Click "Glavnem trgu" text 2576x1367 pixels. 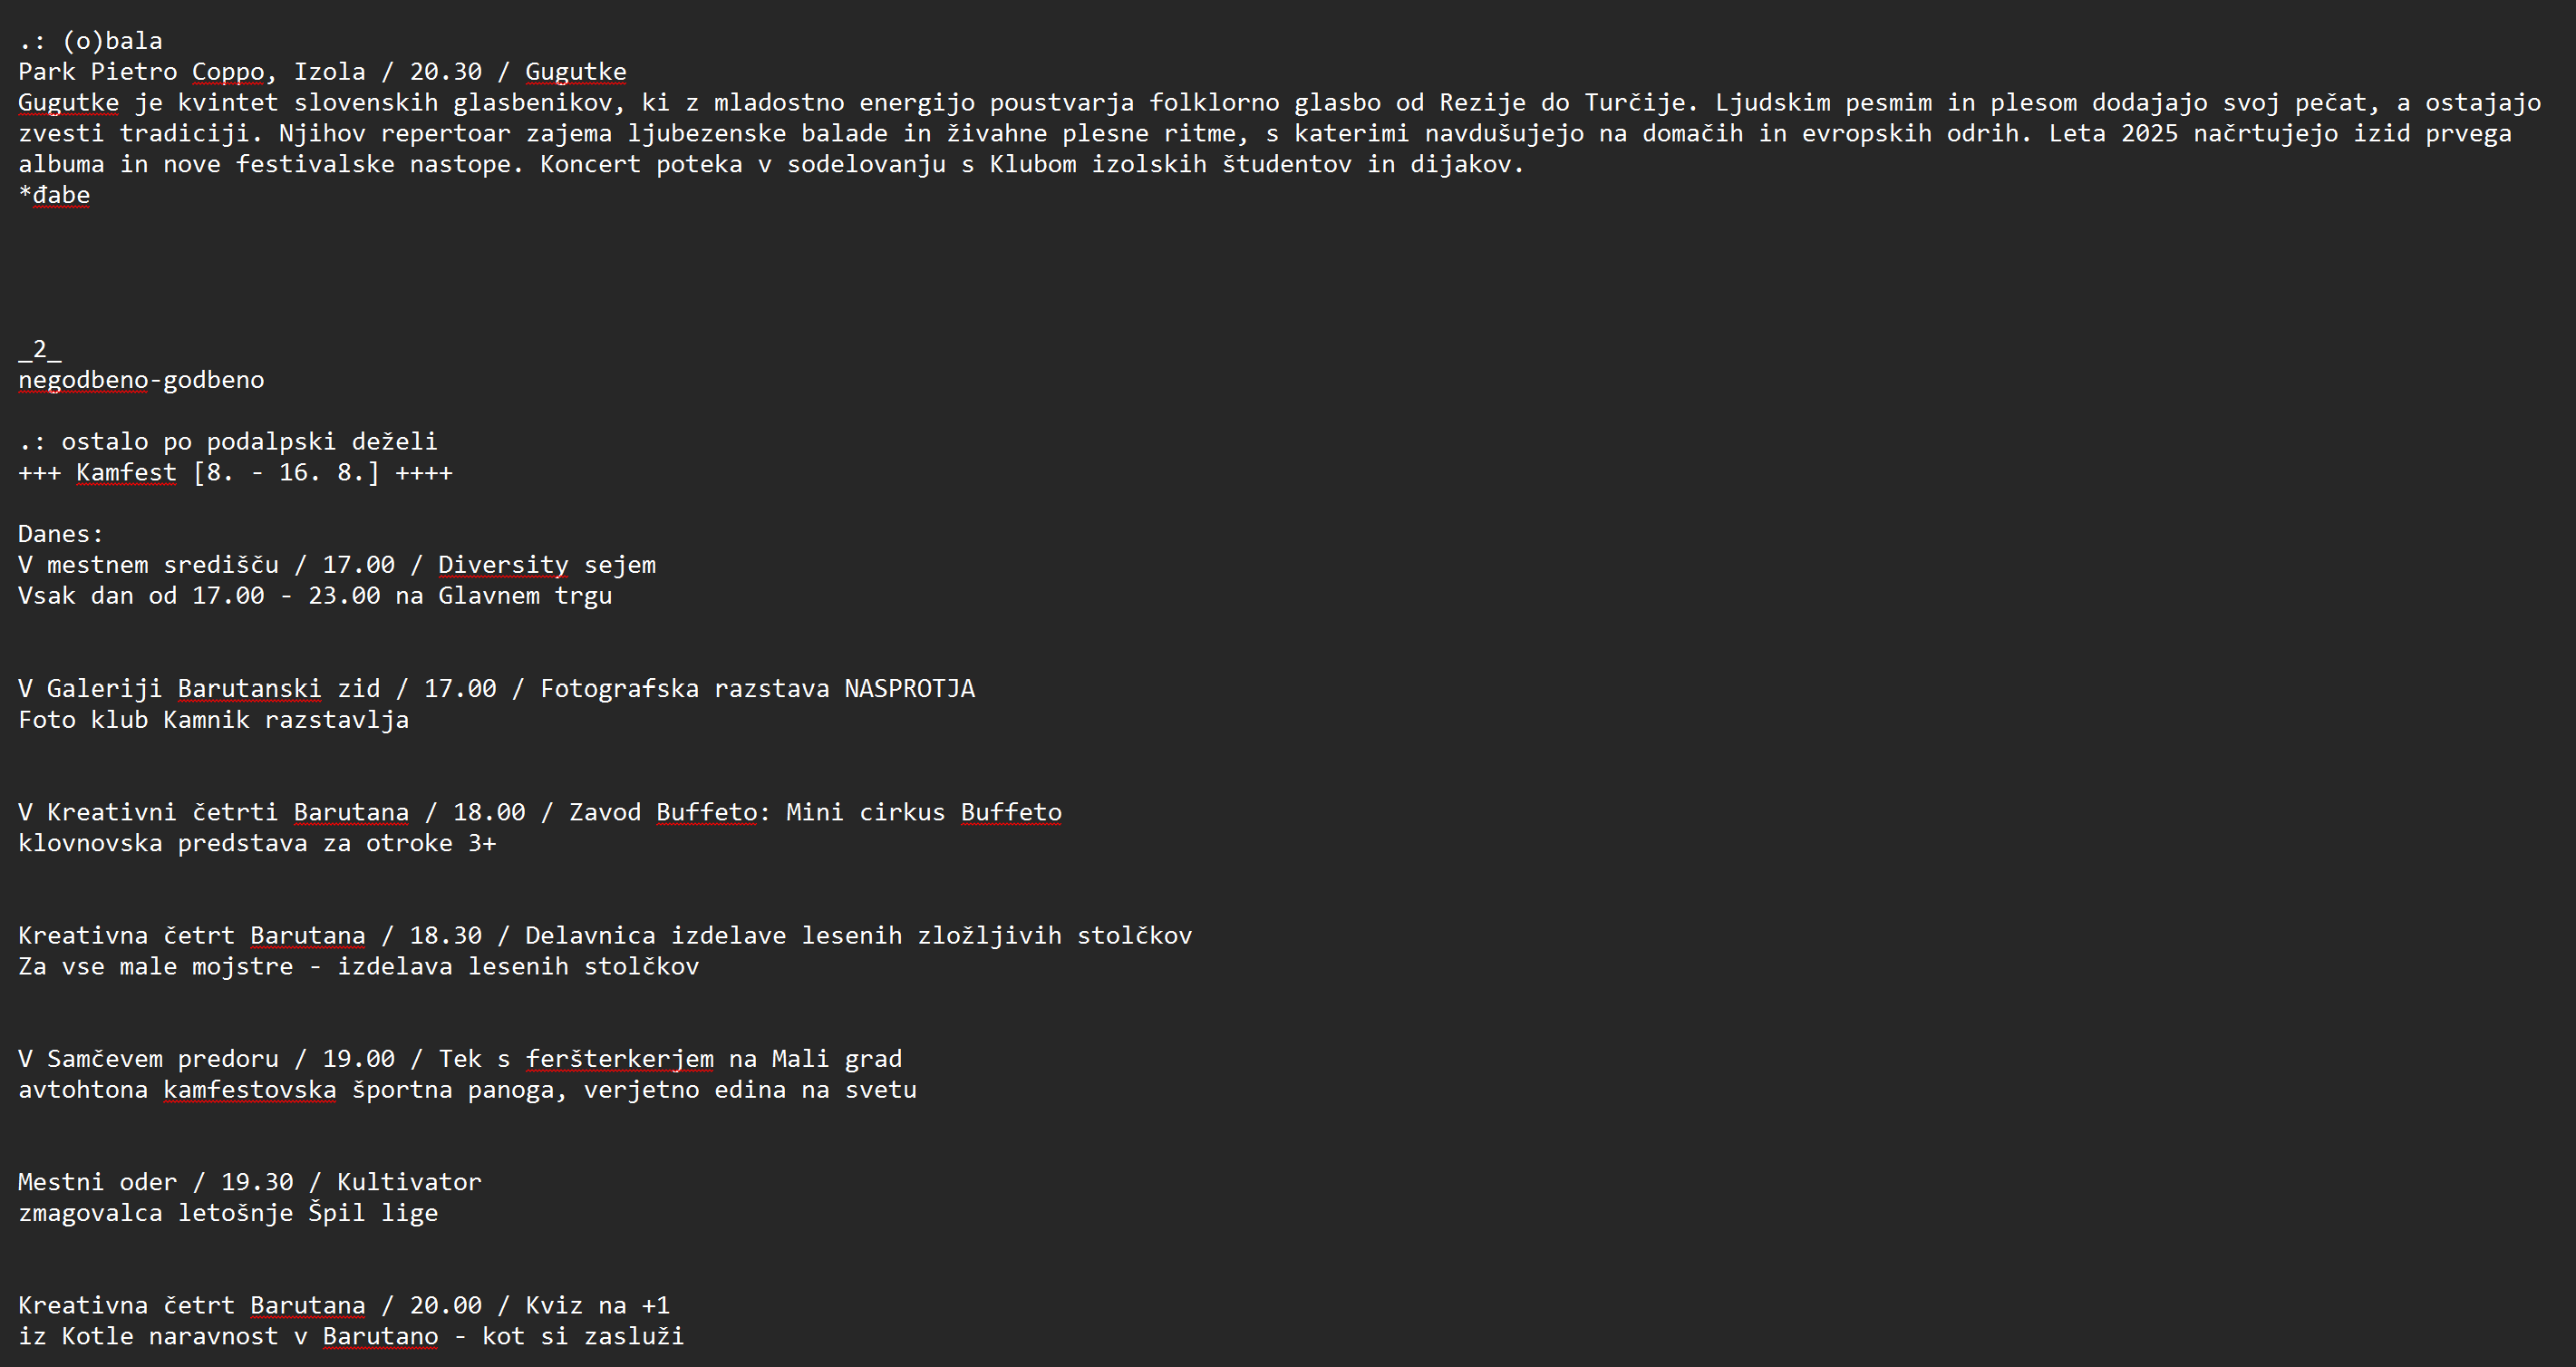click(x=525, y=596)
